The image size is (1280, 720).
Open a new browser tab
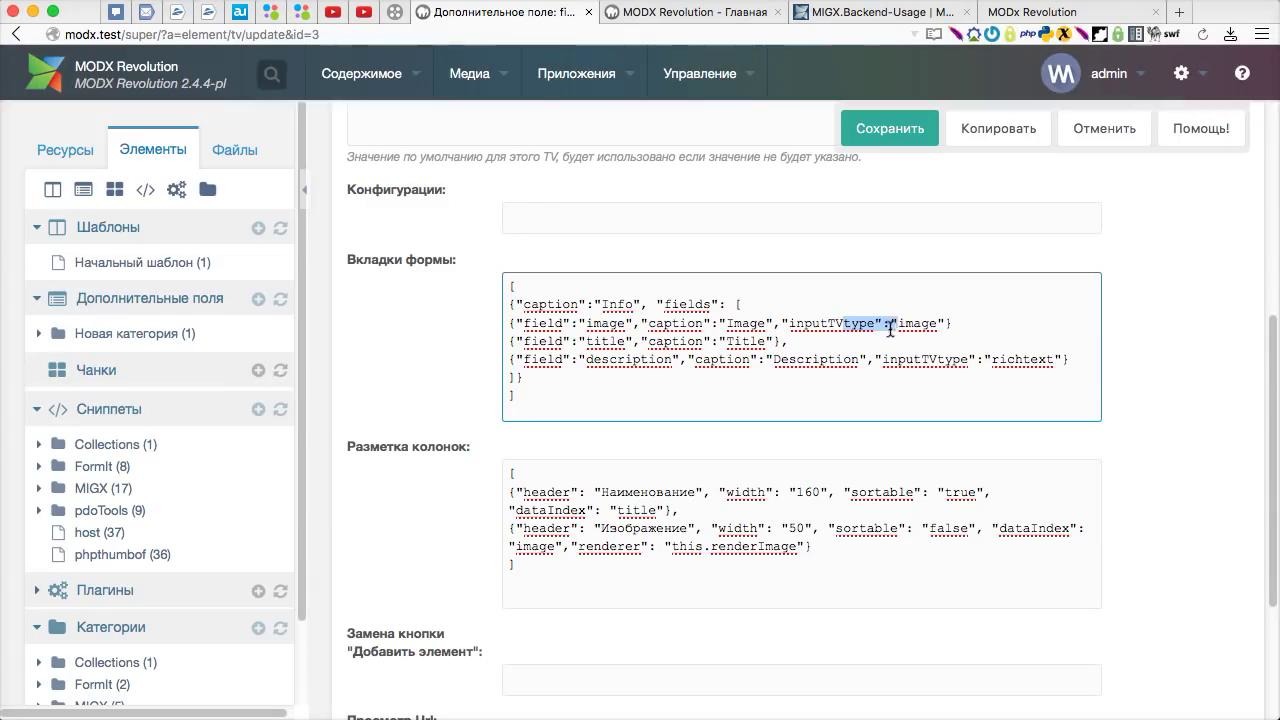[x=1180, y=12]
